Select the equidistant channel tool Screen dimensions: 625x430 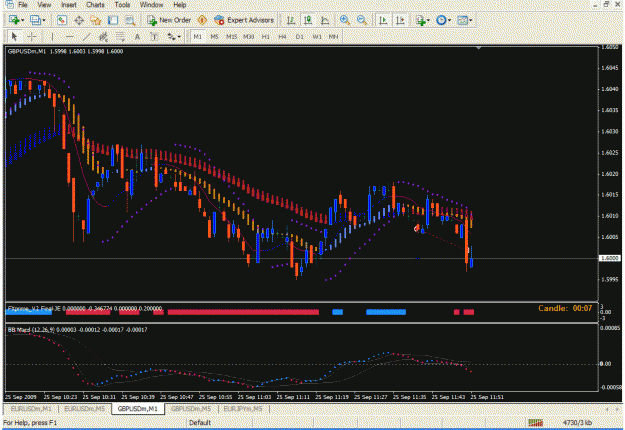pyautogui.click(x=103, y=37)
